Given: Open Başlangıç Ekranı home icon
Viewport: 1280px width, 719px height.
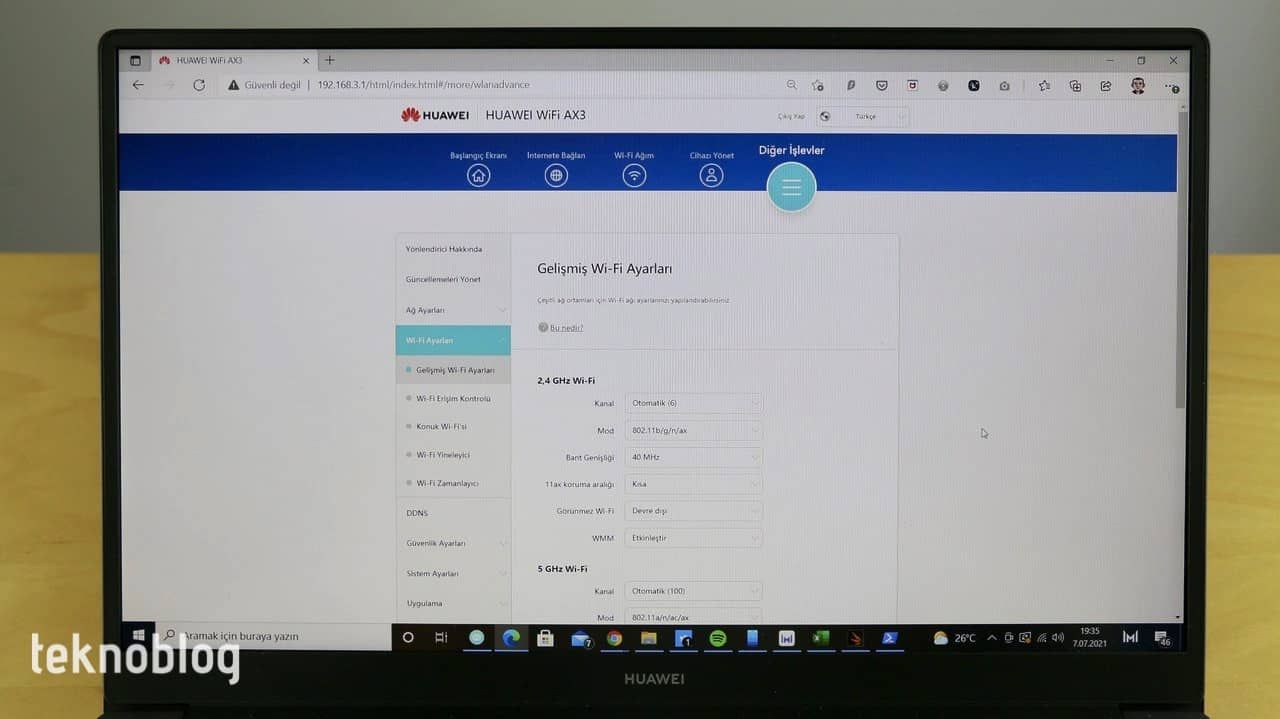Looking at the screenshot, I should pyautogui.click(x=479, y=176).
